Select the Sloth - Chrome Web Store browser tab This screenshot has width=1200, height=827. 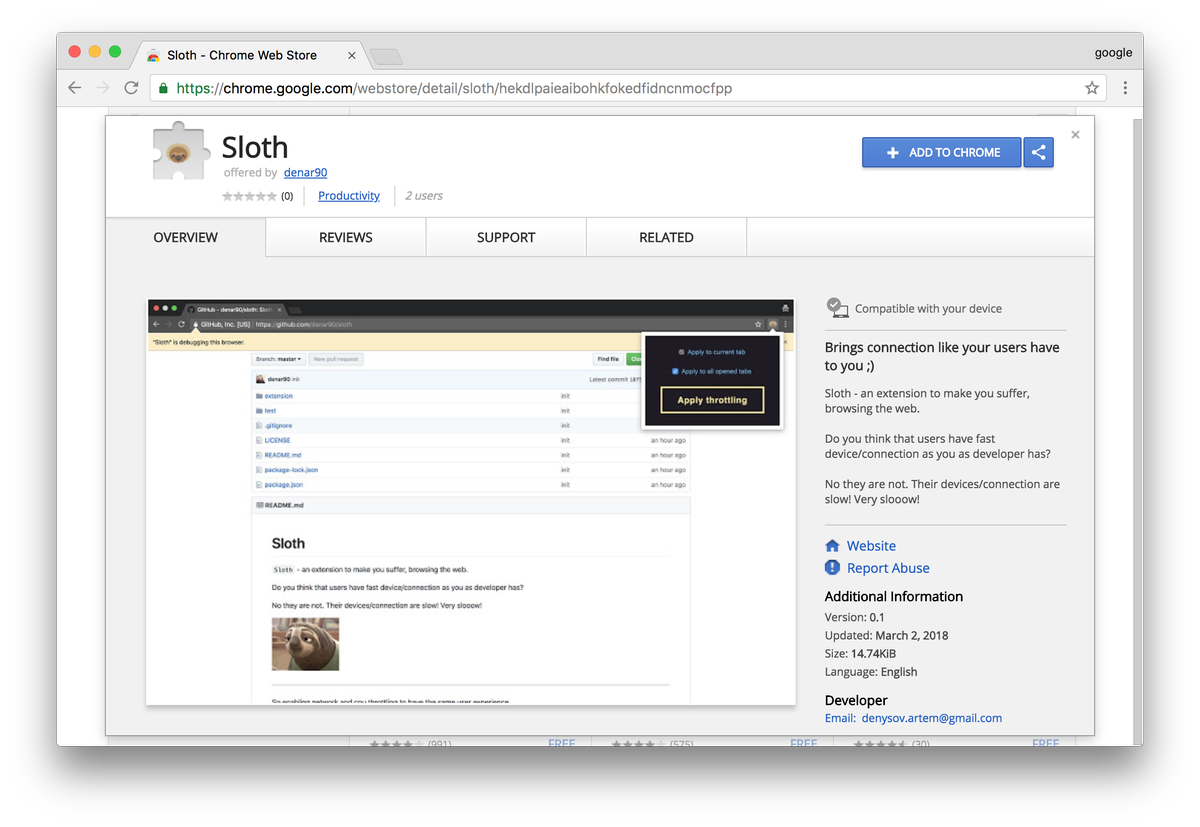coord(250,55)
